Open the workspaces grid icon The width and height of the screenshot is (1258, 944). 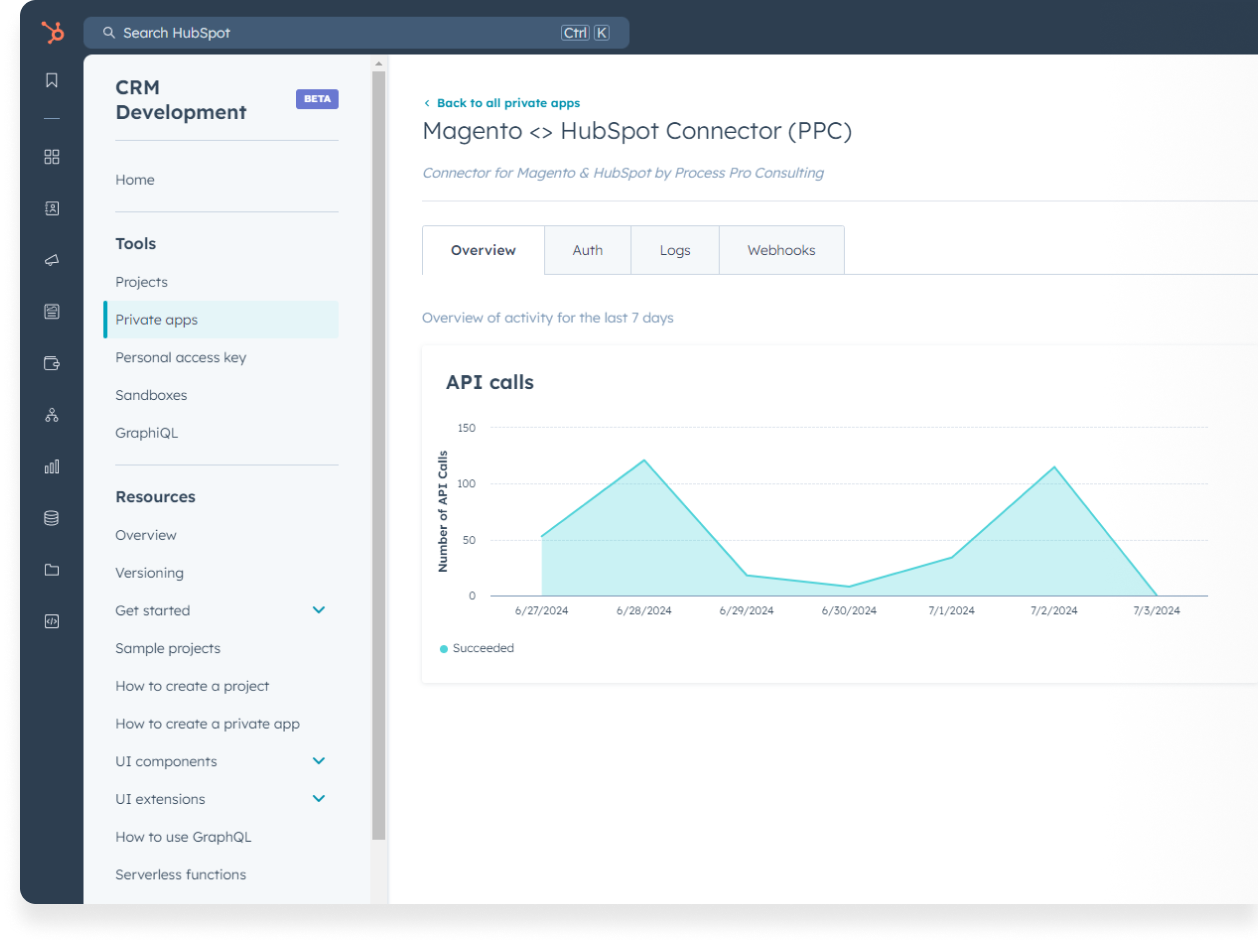pyautogui.click(x=52, y=157)
